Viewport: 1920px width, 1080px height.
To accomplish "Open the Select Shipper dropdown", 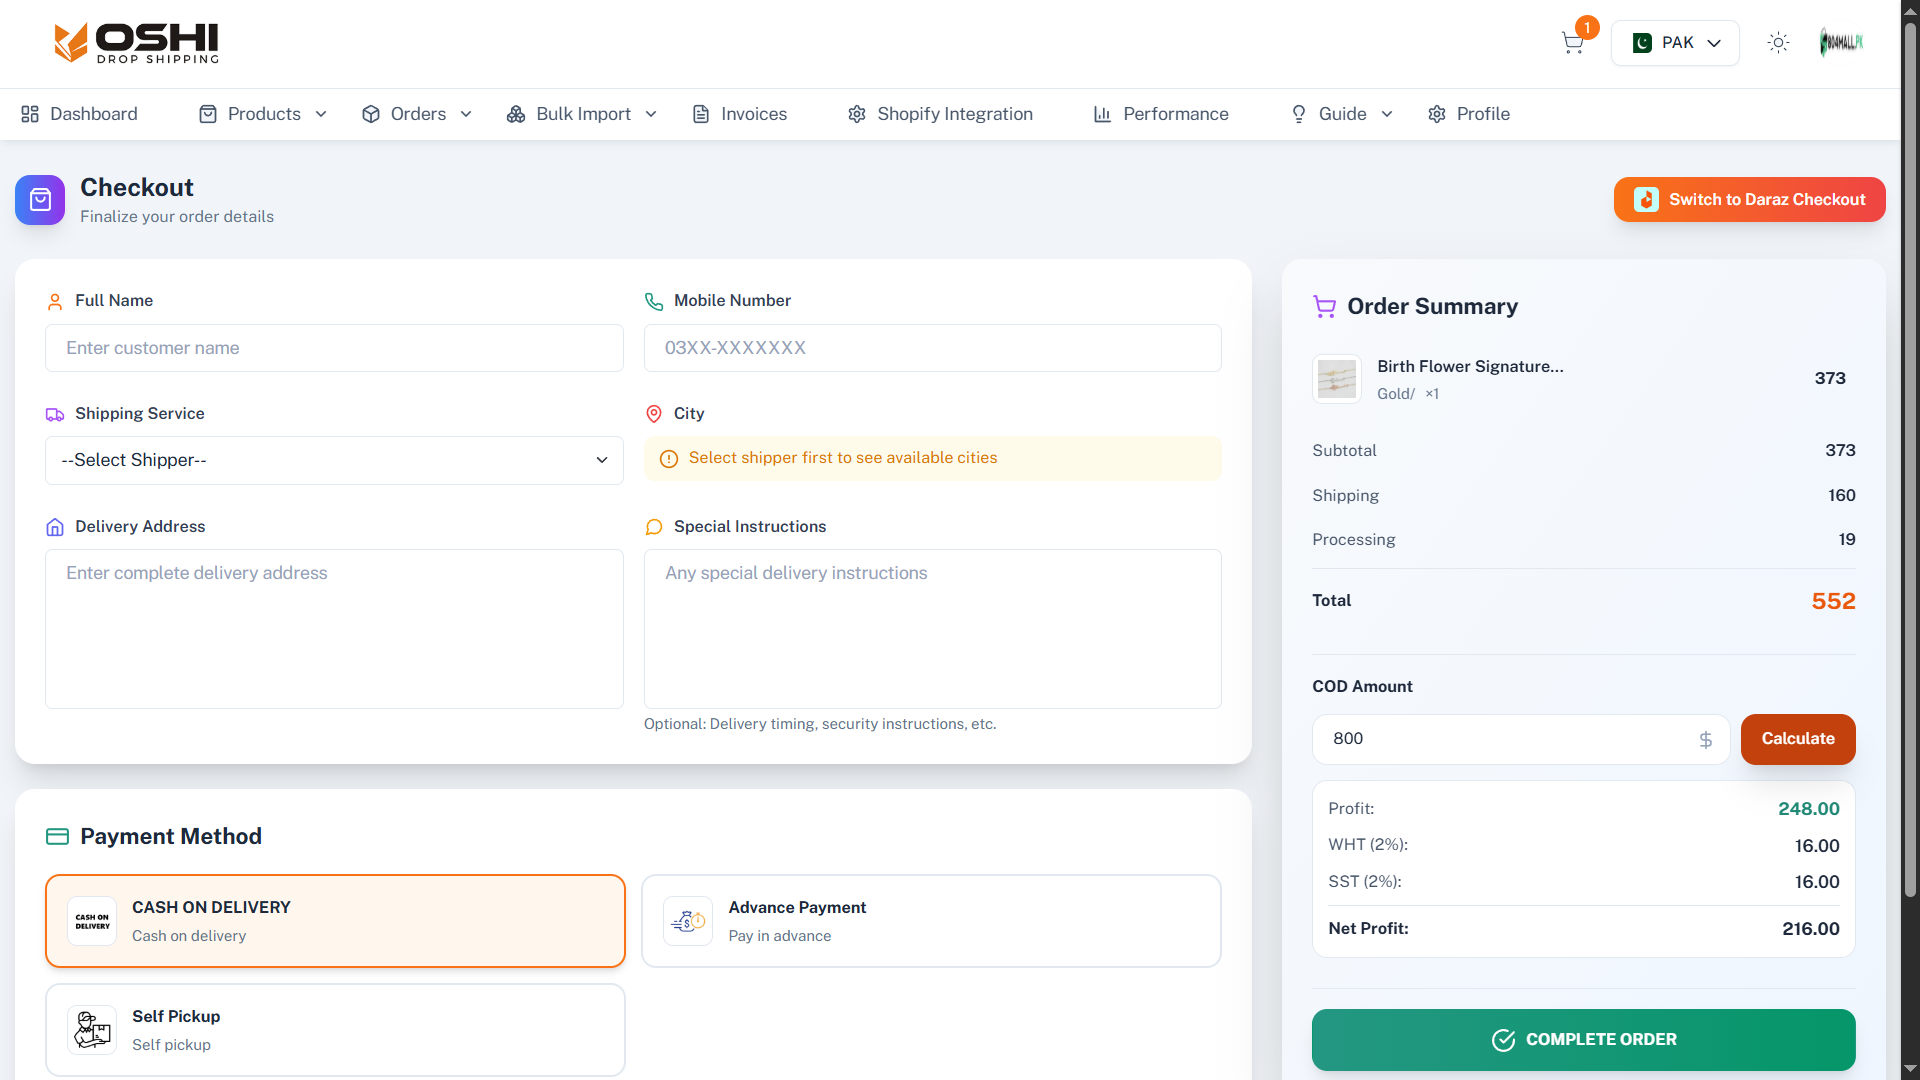I will [334, 460].
